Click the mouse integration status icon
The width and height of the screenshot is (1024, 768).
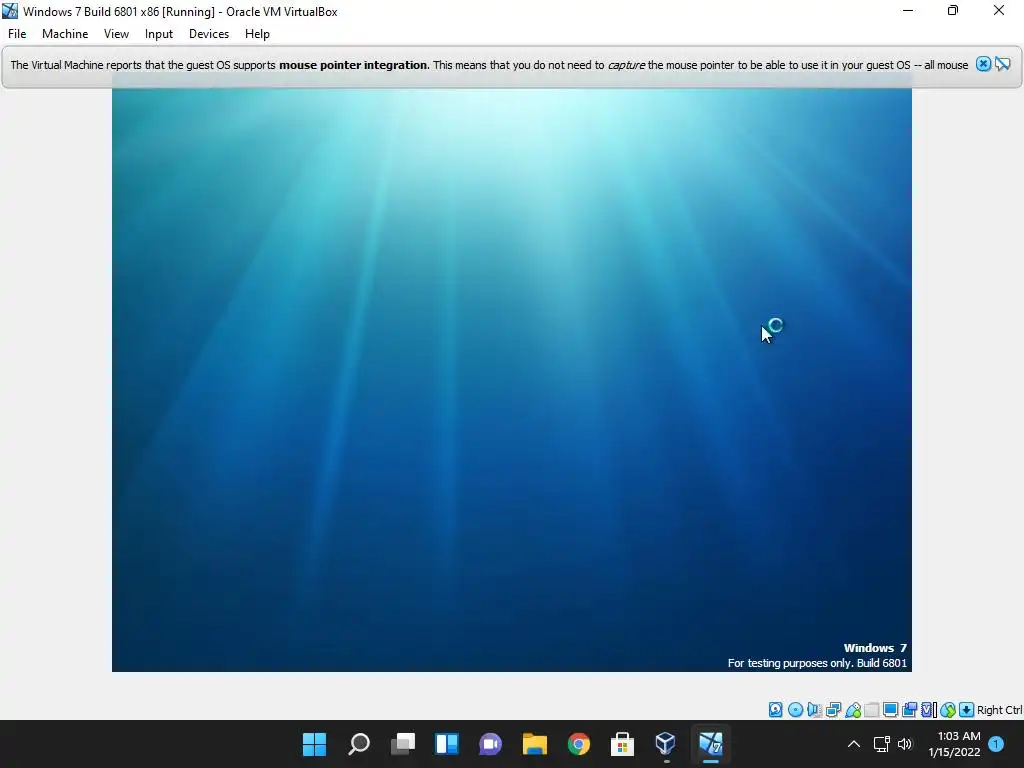(x=948, y=710)
